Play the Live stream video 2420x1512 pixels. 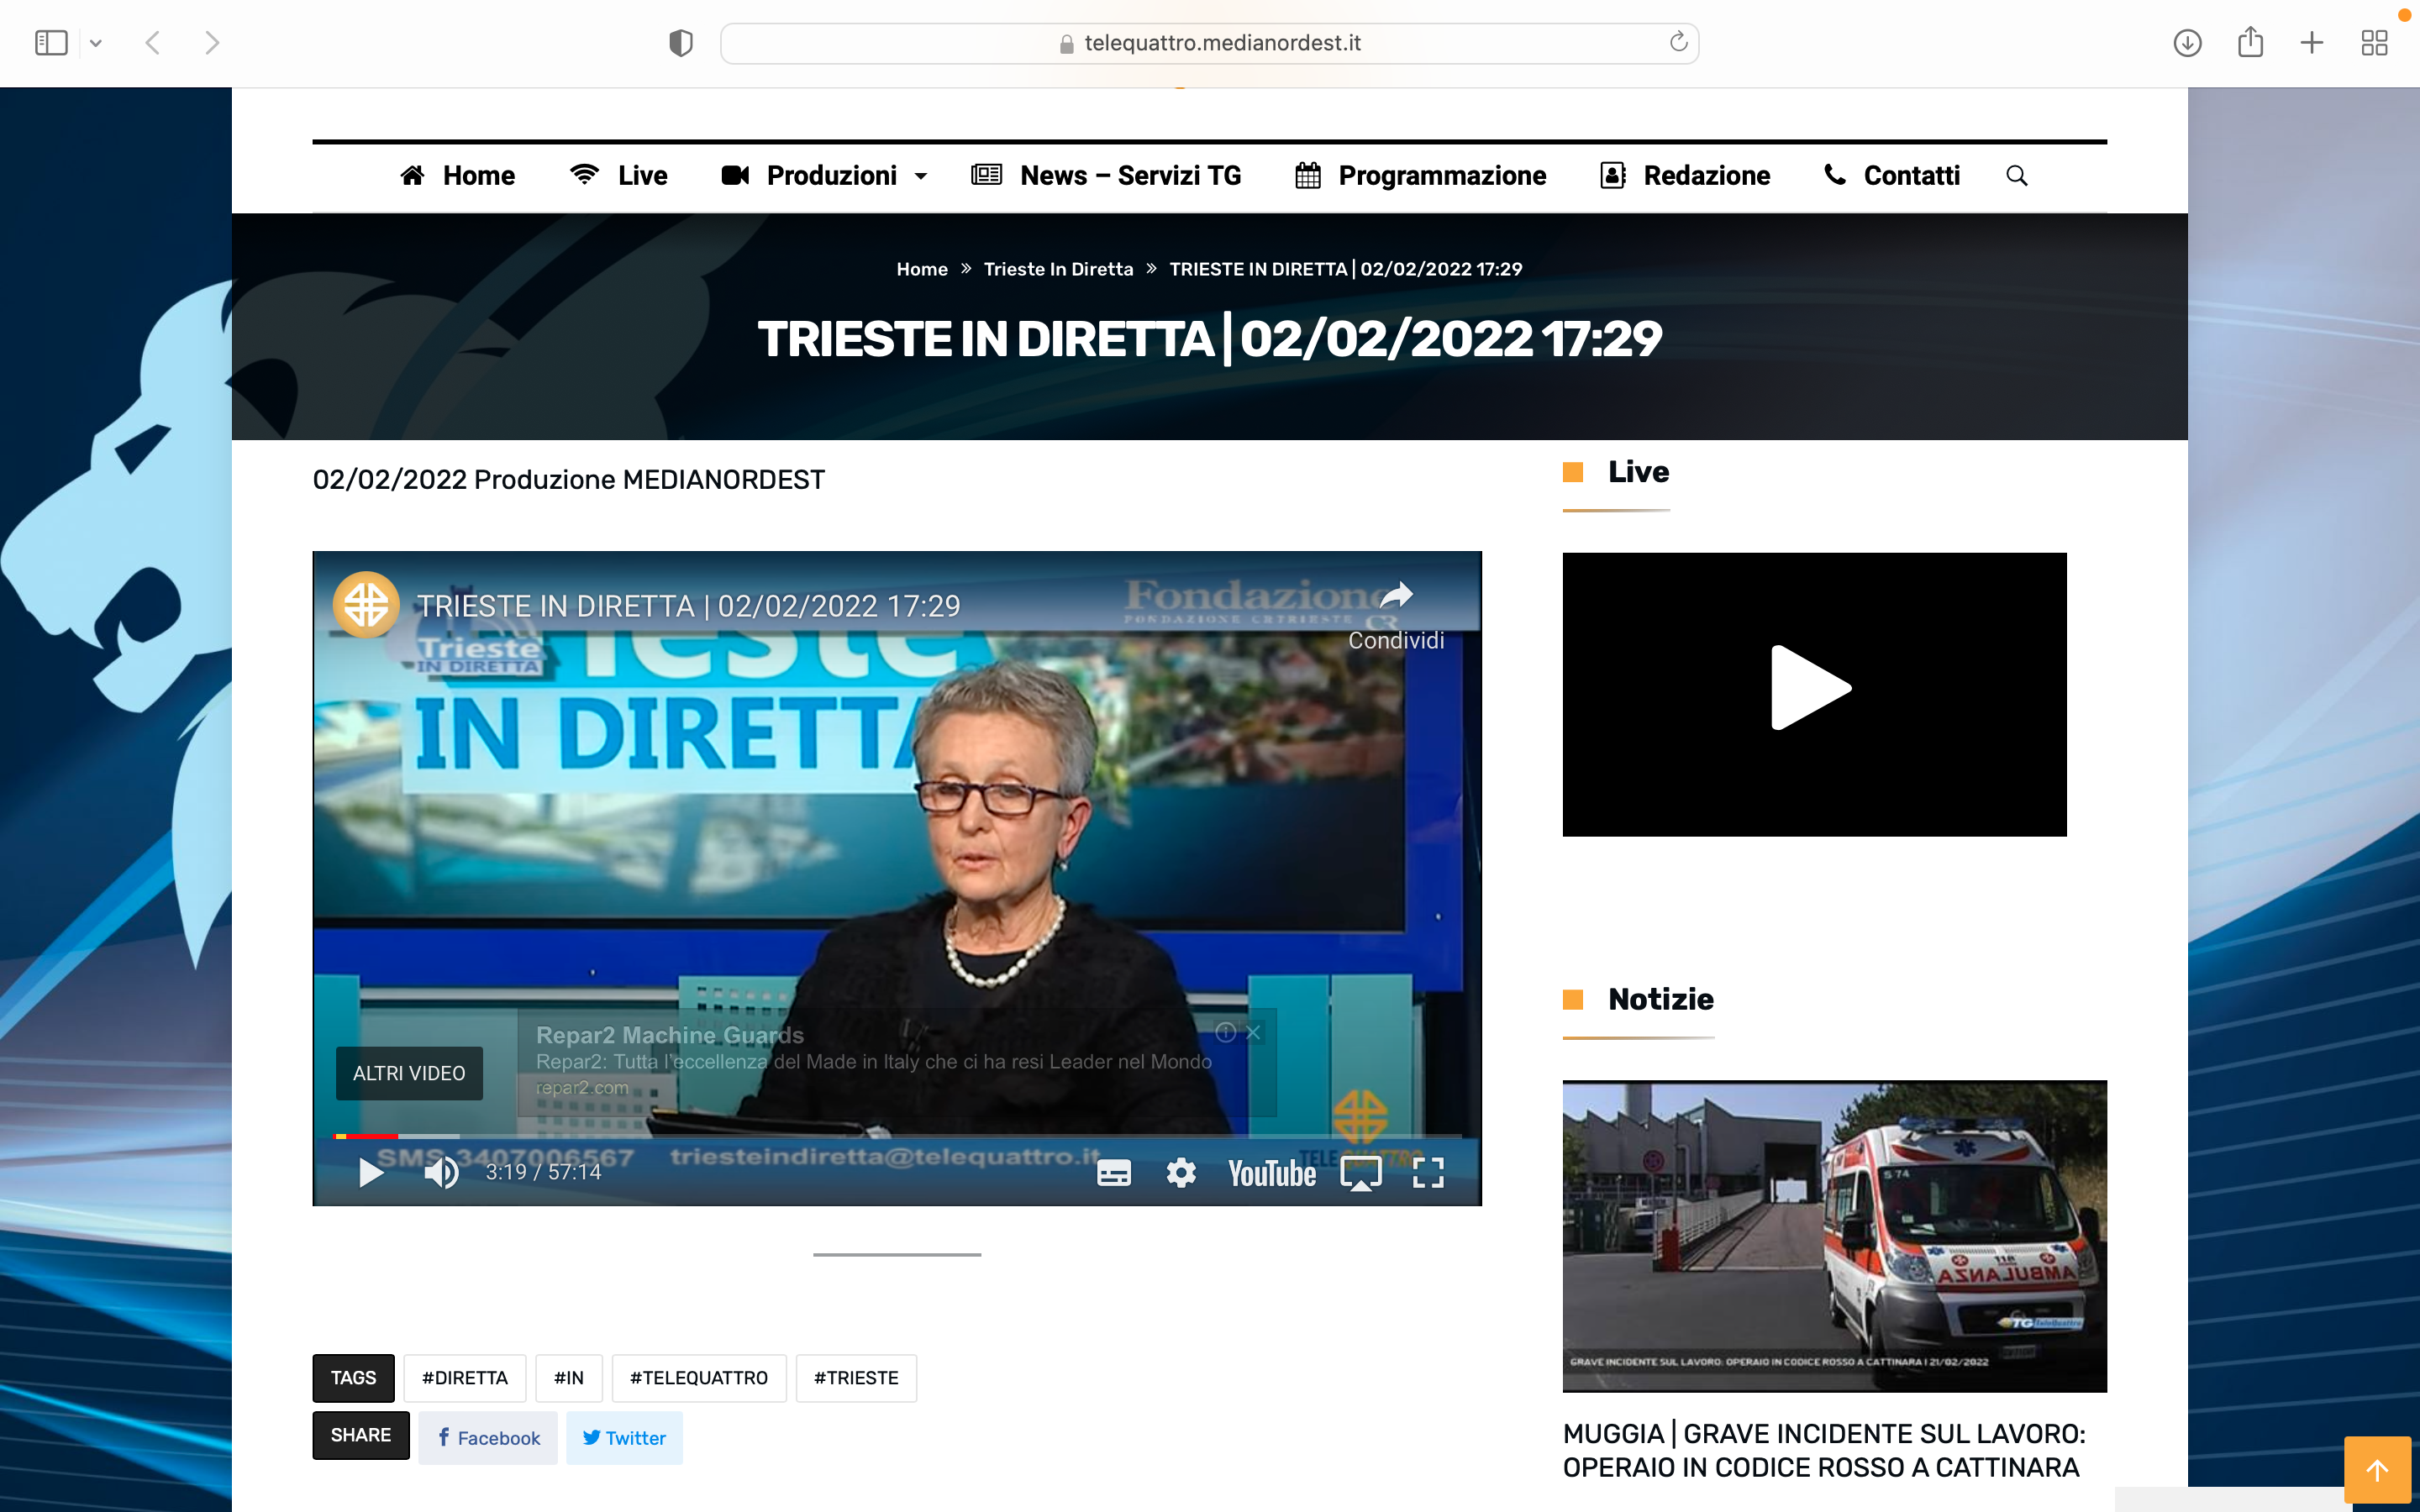pos(1811,688)
